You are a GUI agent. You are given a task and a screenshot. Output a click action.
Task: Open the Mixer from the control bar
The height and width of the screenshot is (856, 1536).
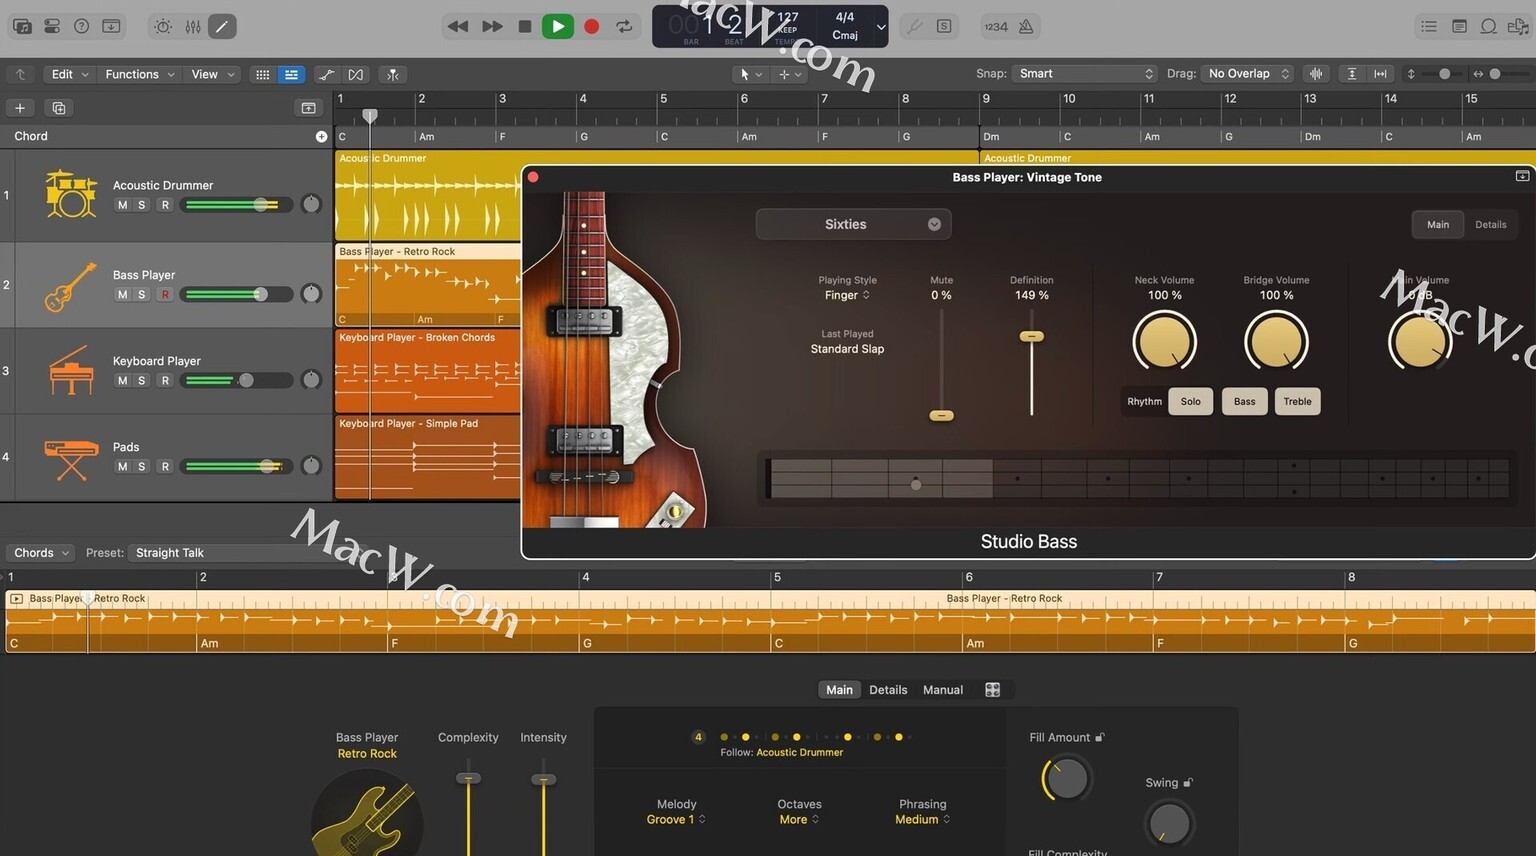[x=193, y=27]
